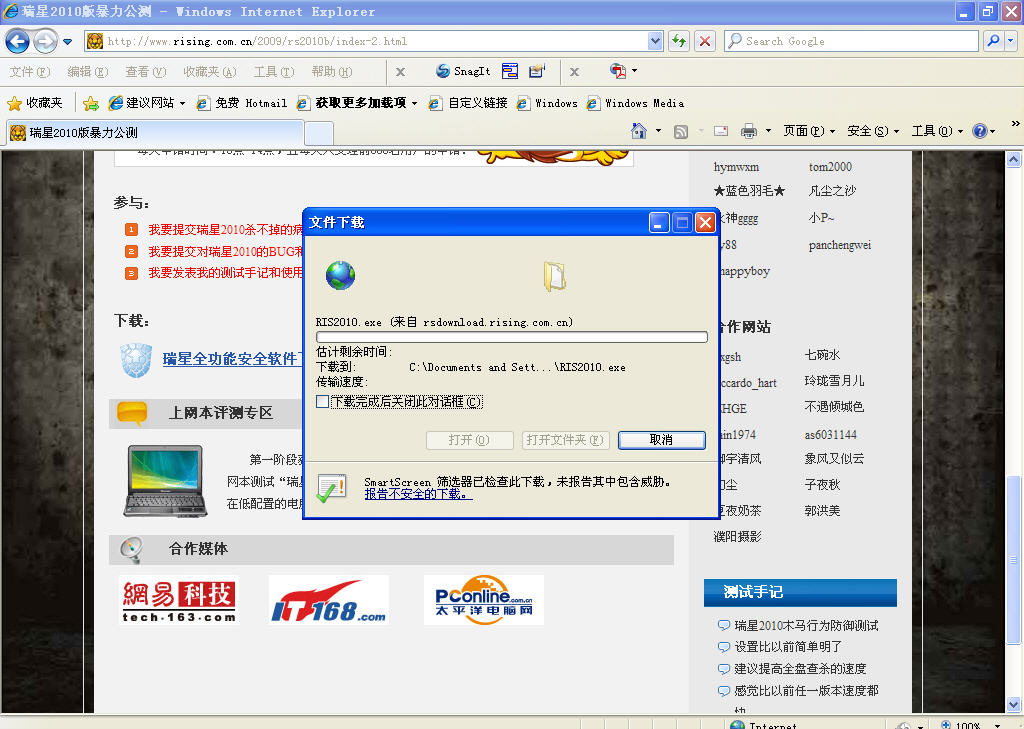Click the globe icon in download dialog
Image resolution: width=1024 pixels, height=729 pixels.
click(340, 275)
